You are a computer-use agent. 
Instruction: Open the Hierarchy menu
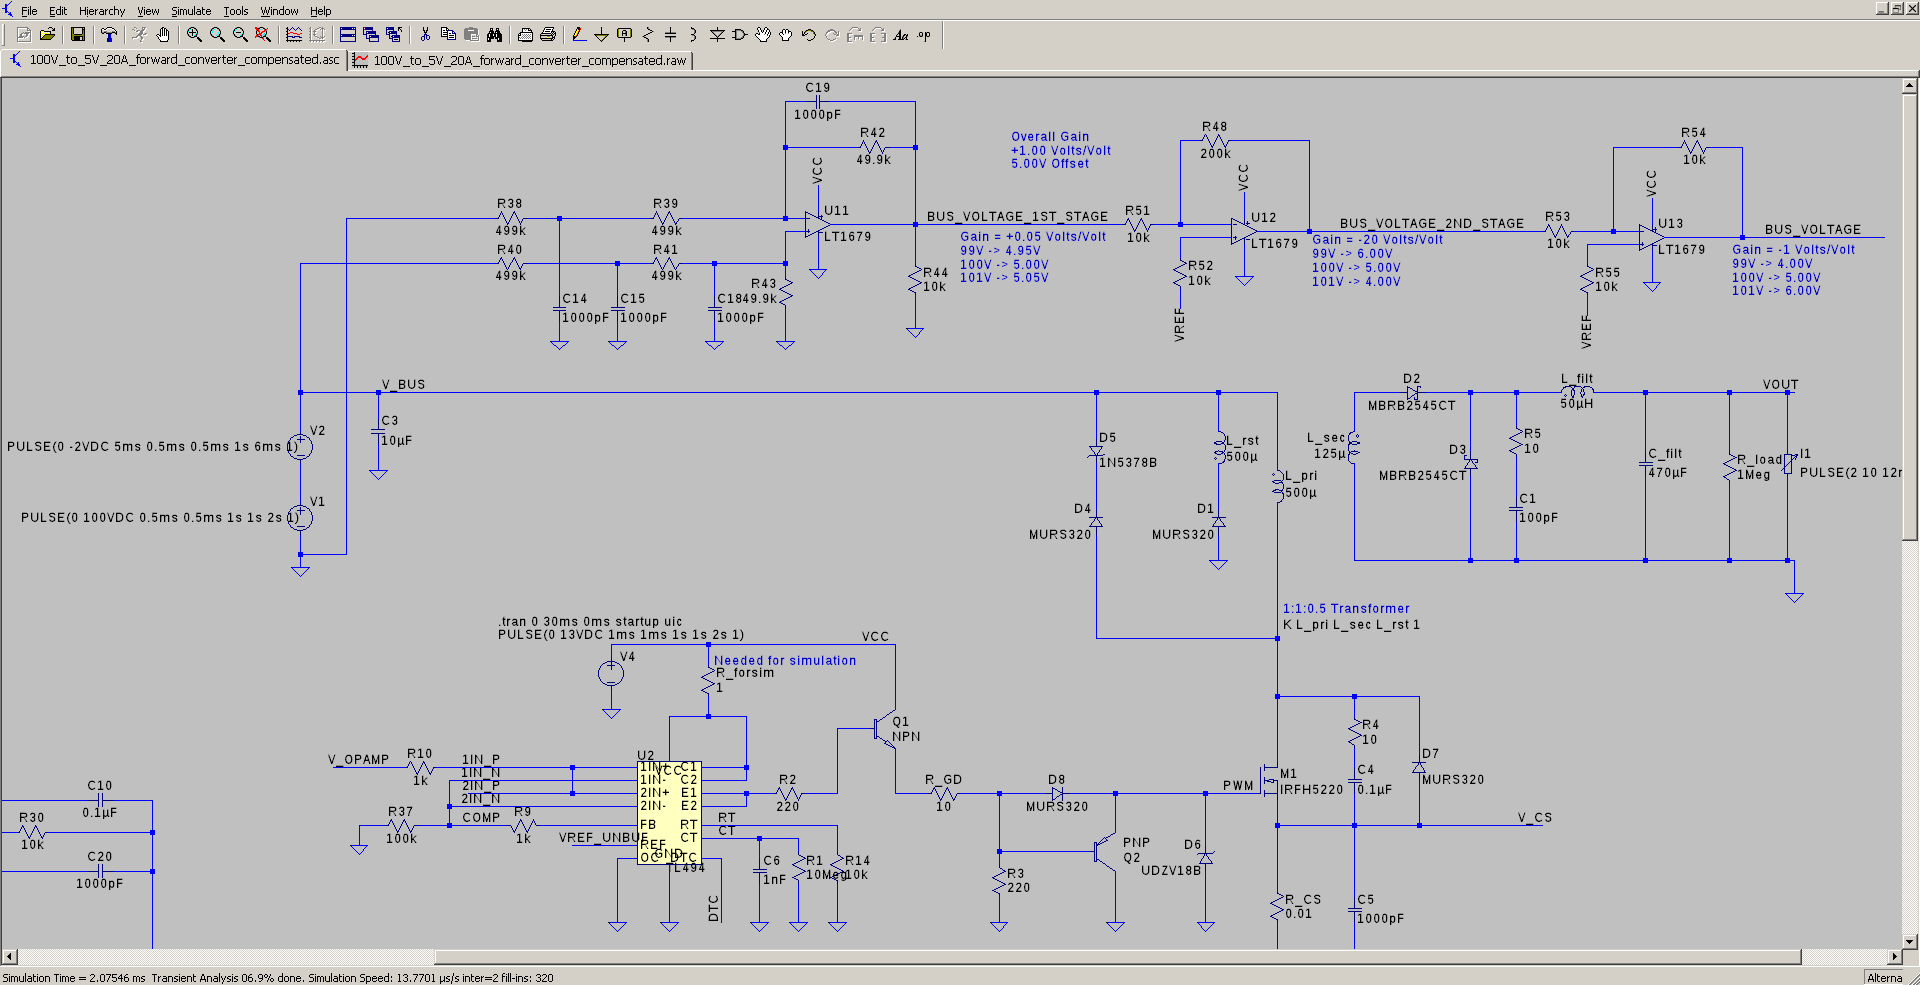tap(102, 11)
